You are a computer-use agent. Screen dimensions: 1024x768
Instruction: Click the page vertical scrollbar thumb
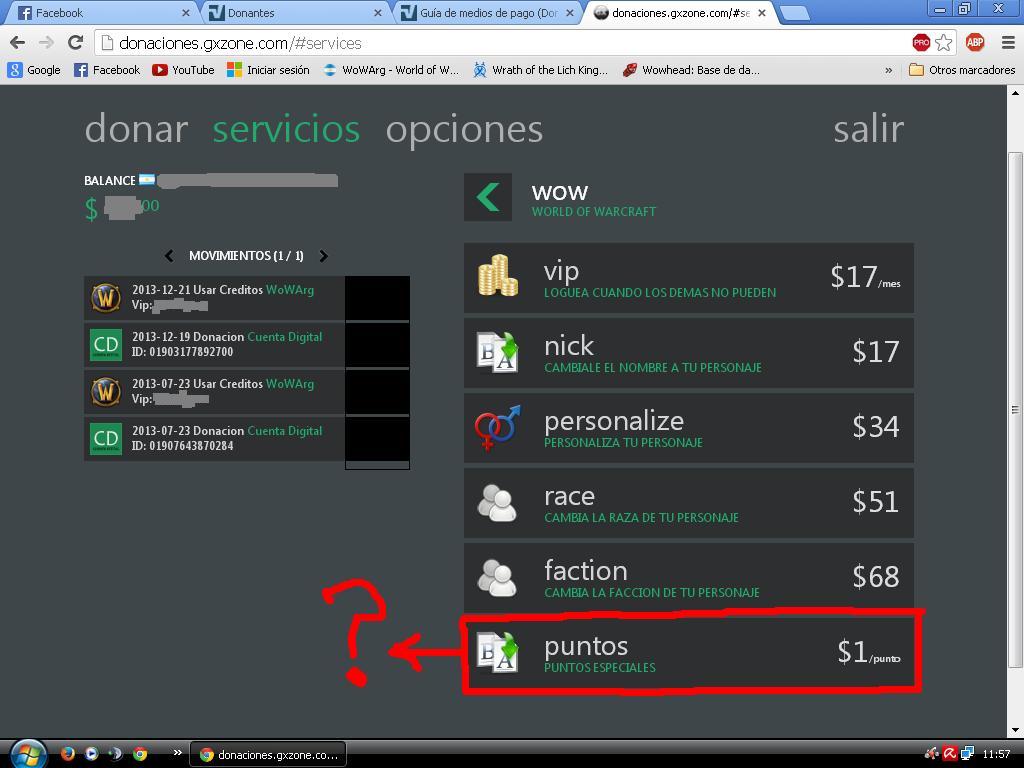click(1015, 409)
